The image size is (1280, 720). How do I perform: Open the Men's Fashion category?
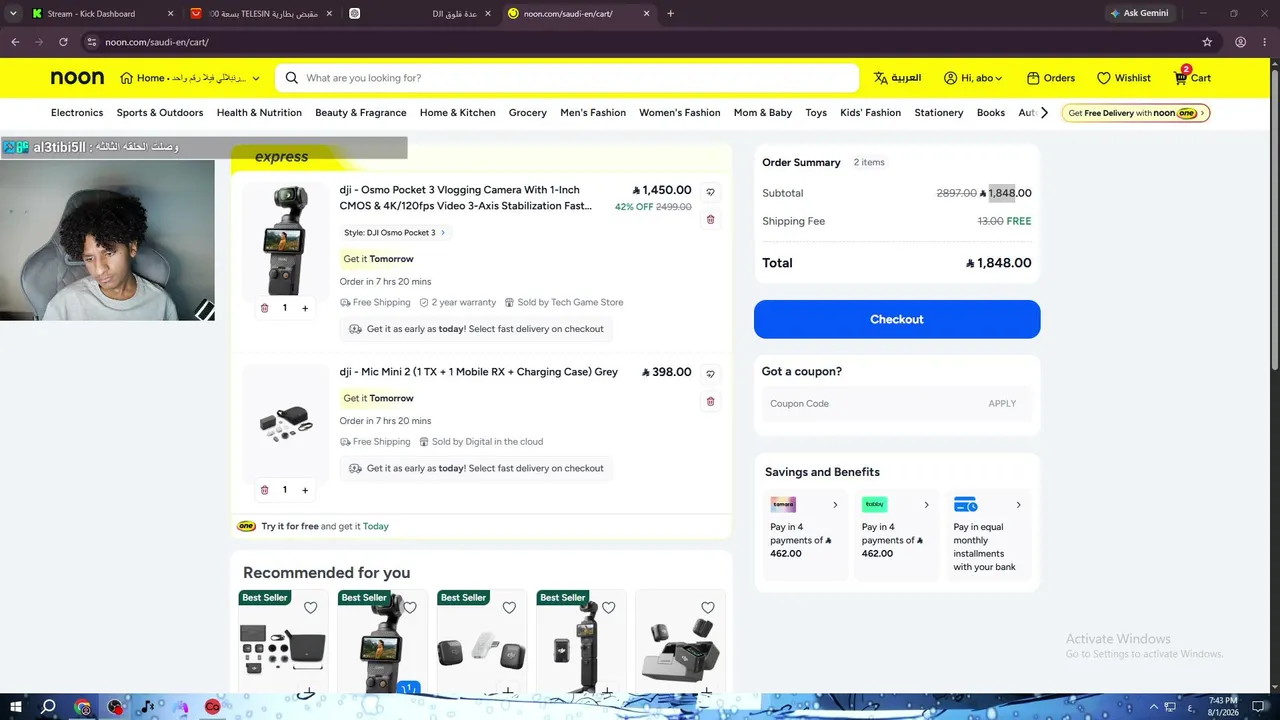point(593,113)
